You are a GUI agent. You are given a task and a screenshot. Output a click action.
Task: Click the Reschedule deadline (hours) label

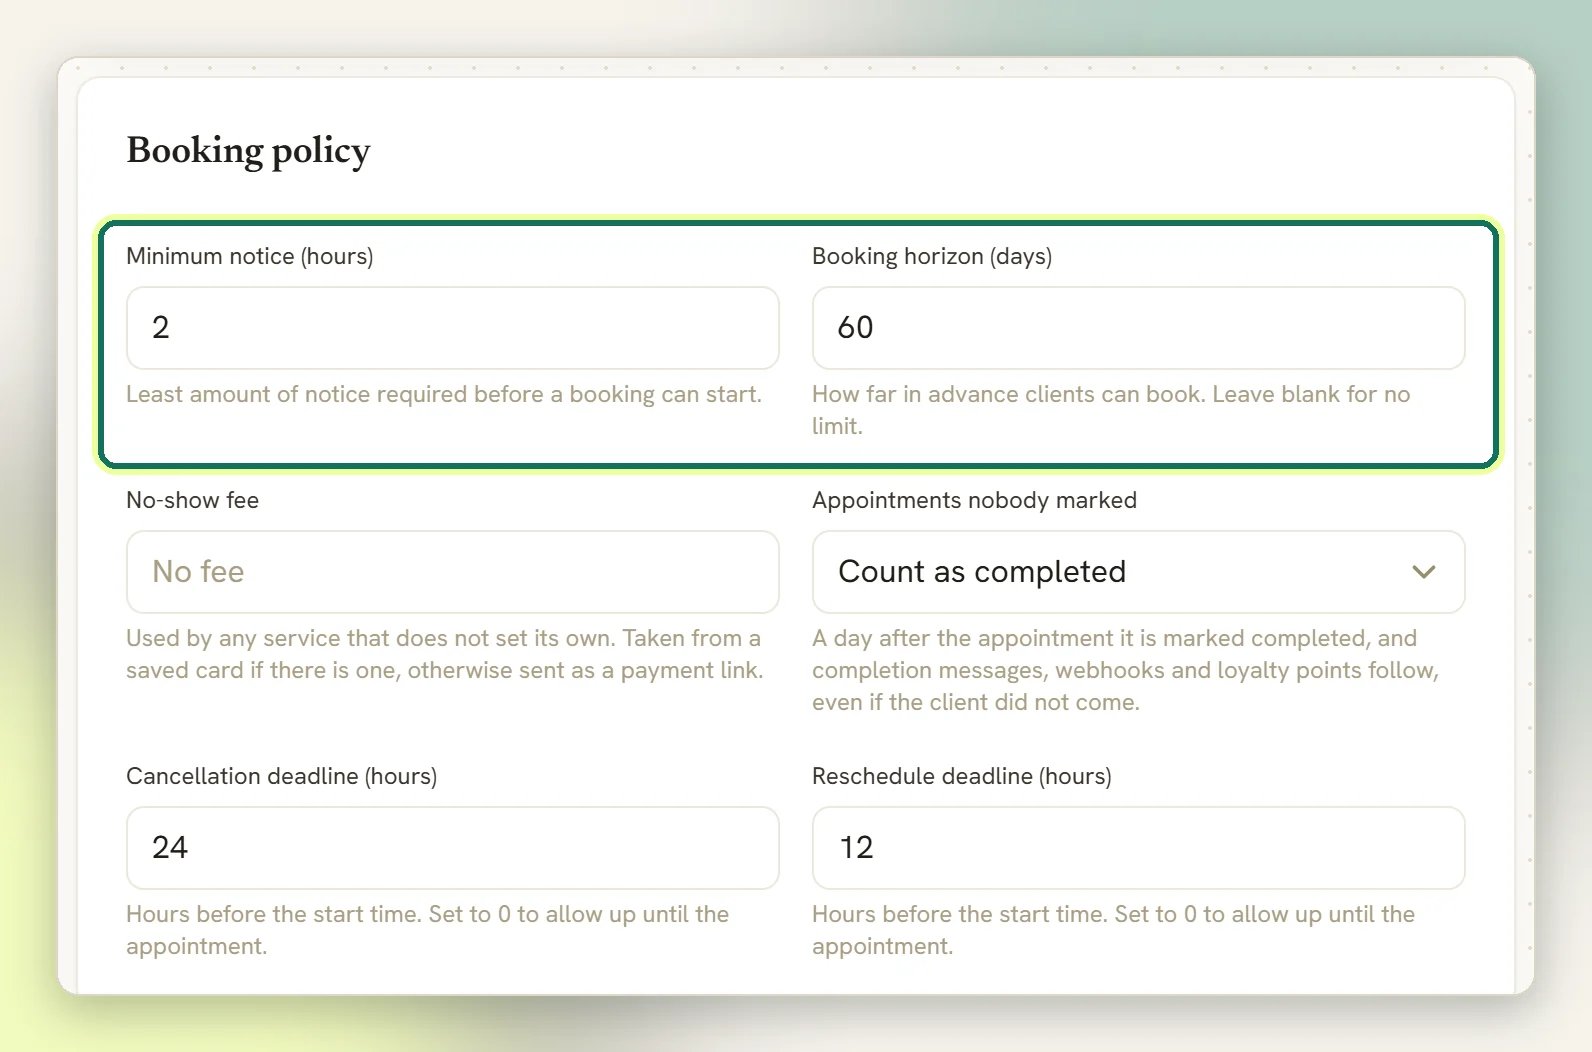click(x=962, y=776)
